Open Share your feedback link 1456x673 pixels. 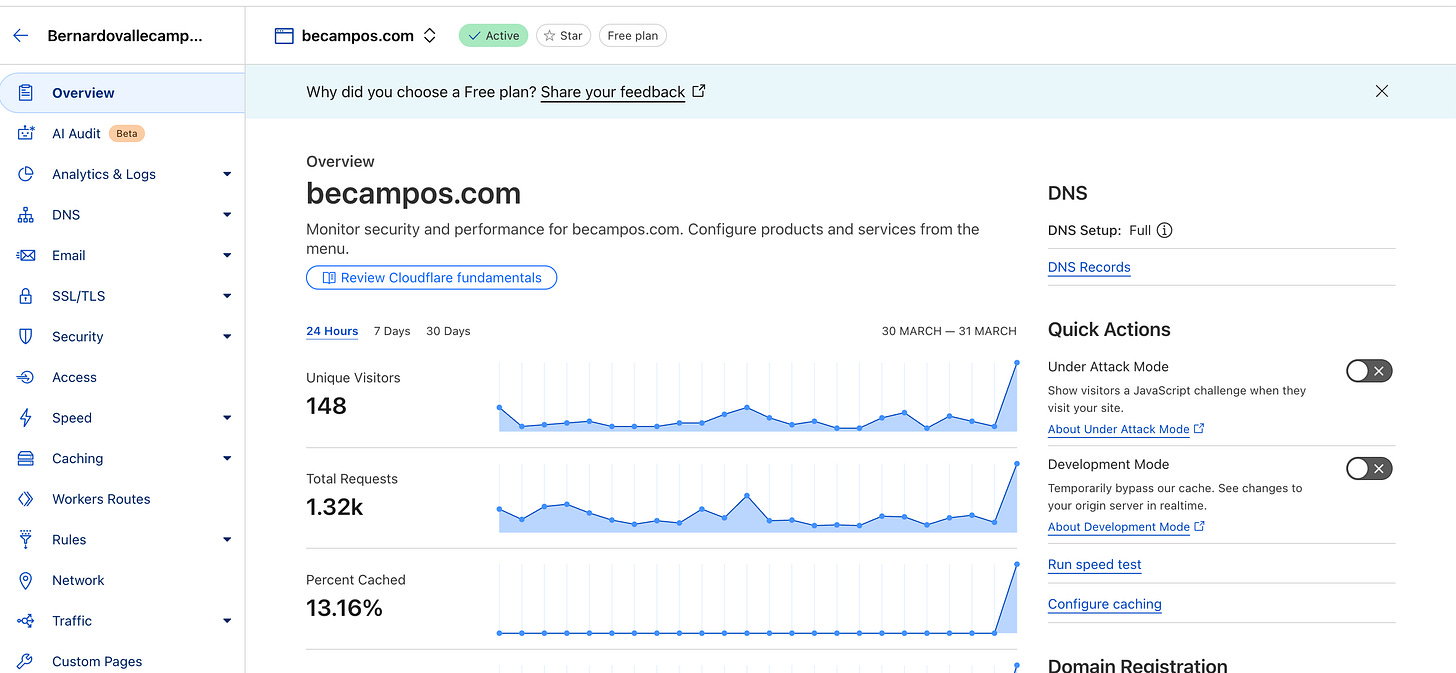613,92
